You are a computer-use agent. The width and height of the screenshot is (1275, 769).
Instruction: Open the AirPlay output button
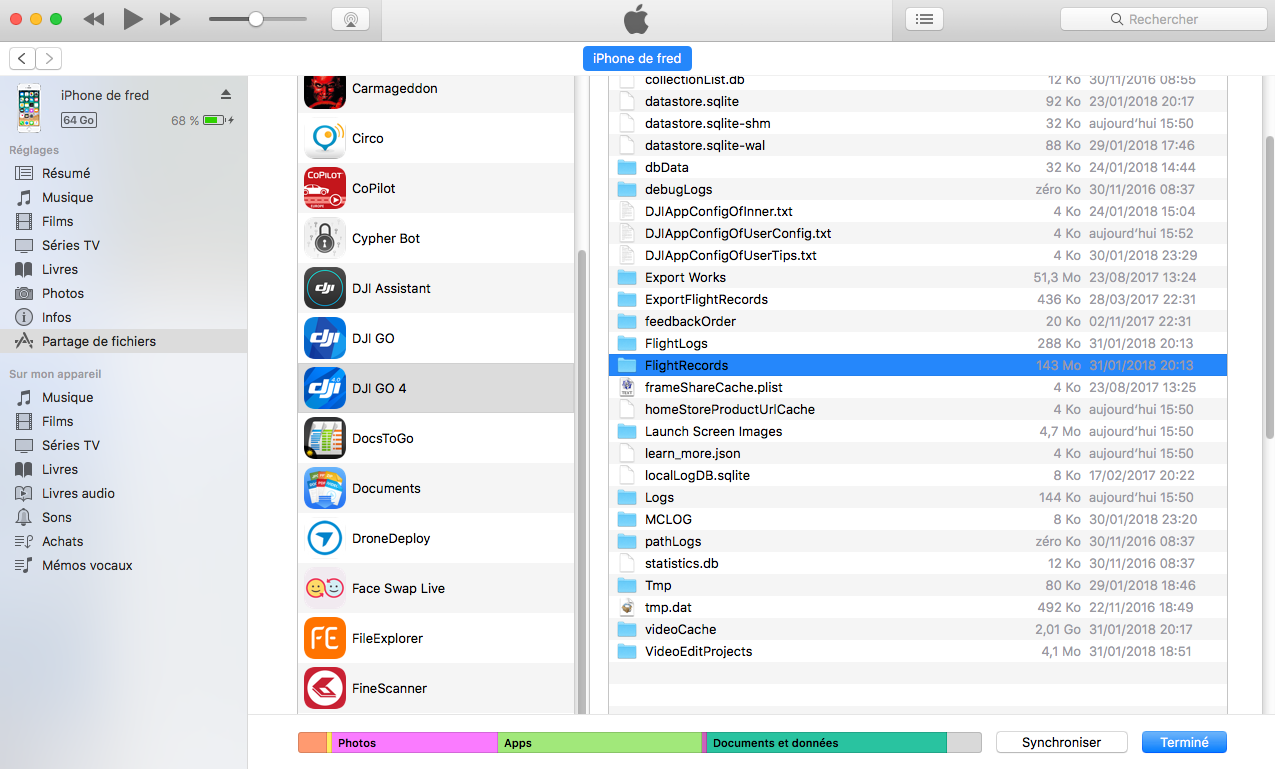click(x=350, y=19)
